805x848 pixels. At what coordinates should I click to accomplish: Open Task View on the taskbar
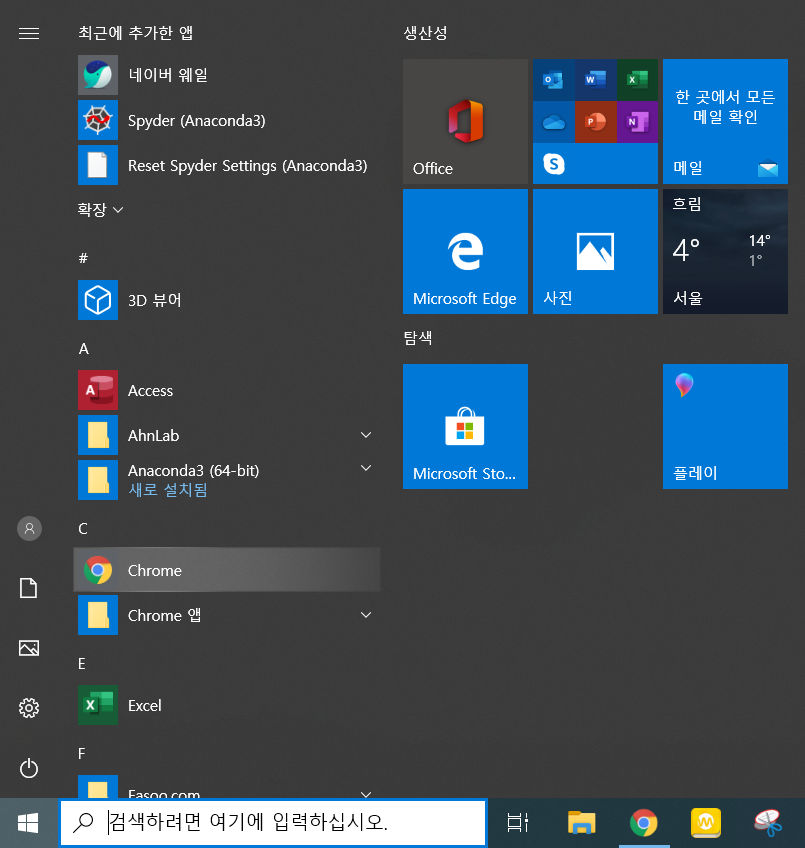pyautogui.click(x=517, y=823)
